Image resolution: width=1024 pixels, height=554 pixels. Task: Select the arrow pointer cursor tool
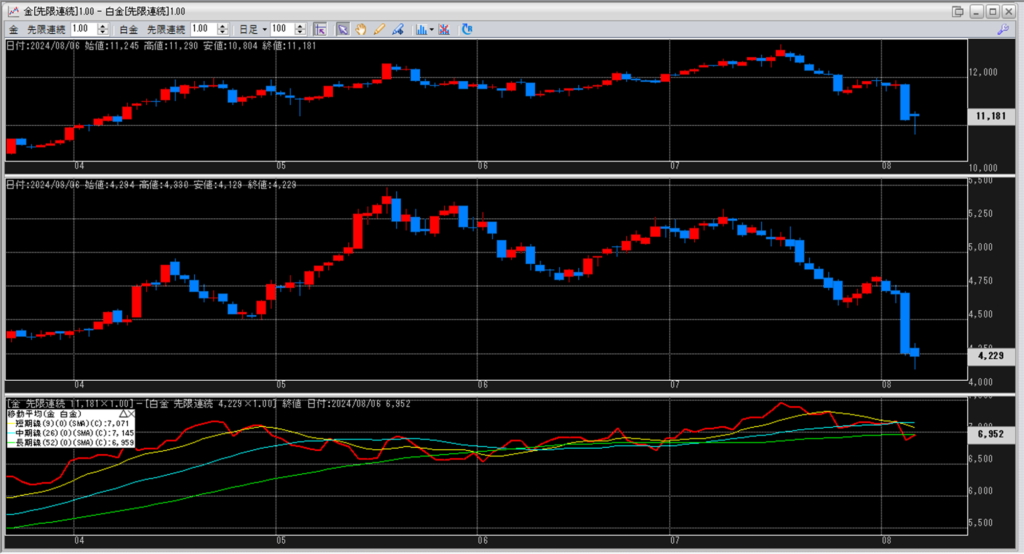343,29
